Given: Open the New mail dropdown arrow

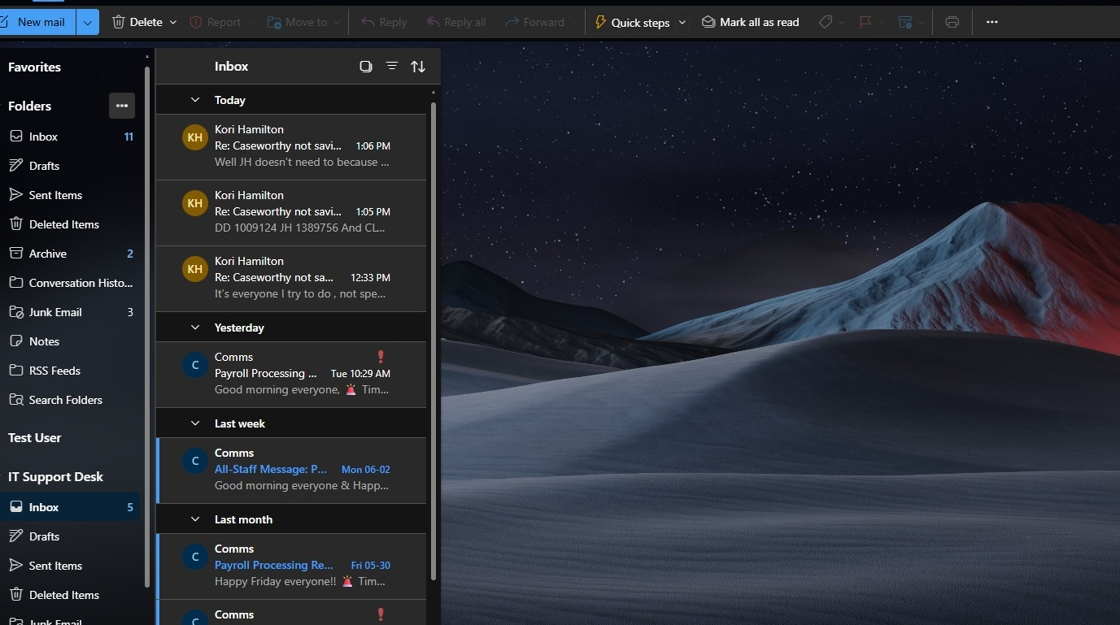Looking at the screenshot, I should click(87, 22).
